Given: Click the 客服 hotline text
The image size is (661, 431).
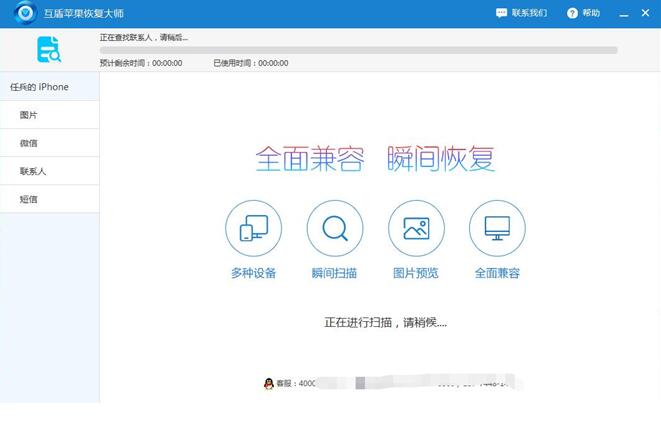Looking at the screenshot, I should tap(296, 383).
